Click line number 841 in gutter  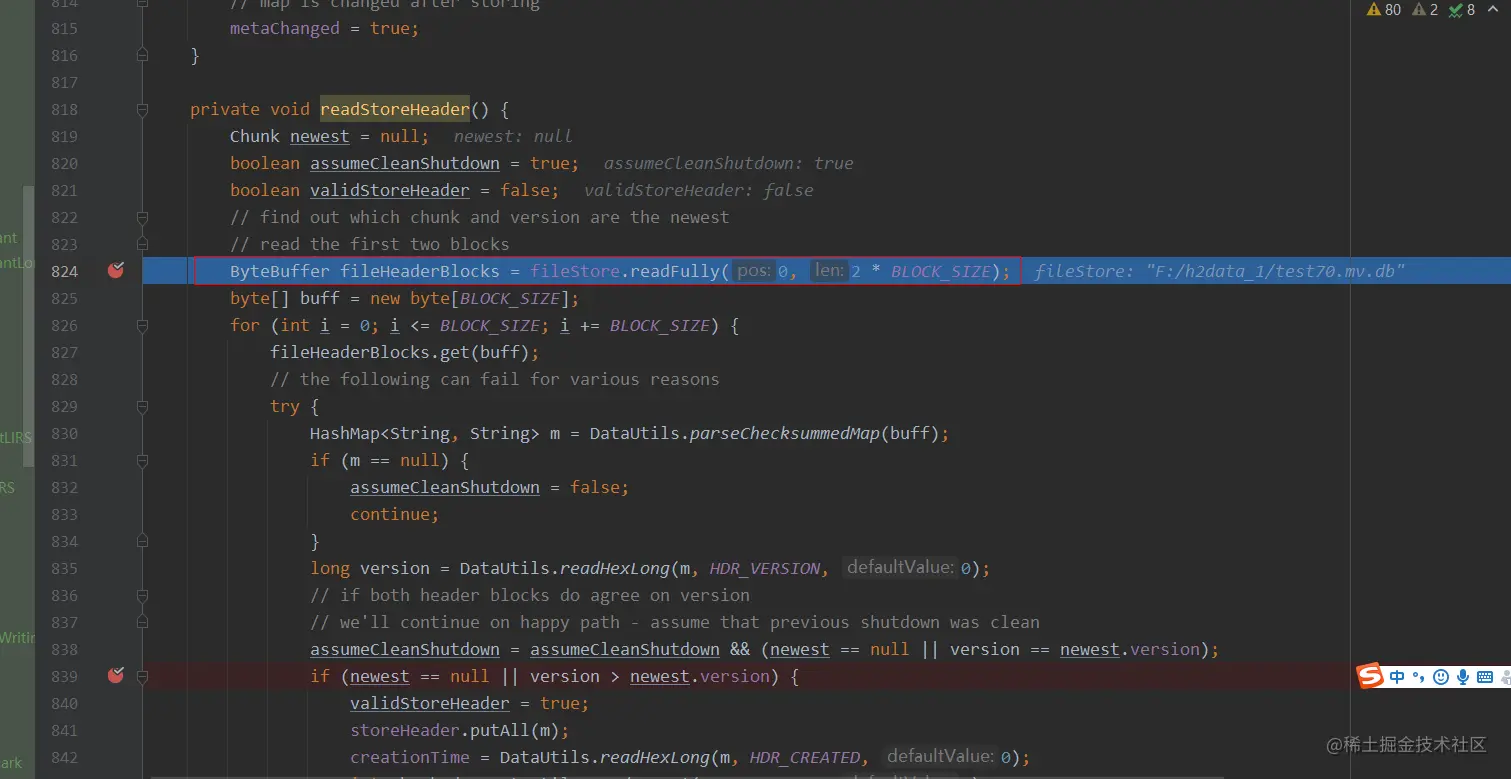(x=64, y=730)
